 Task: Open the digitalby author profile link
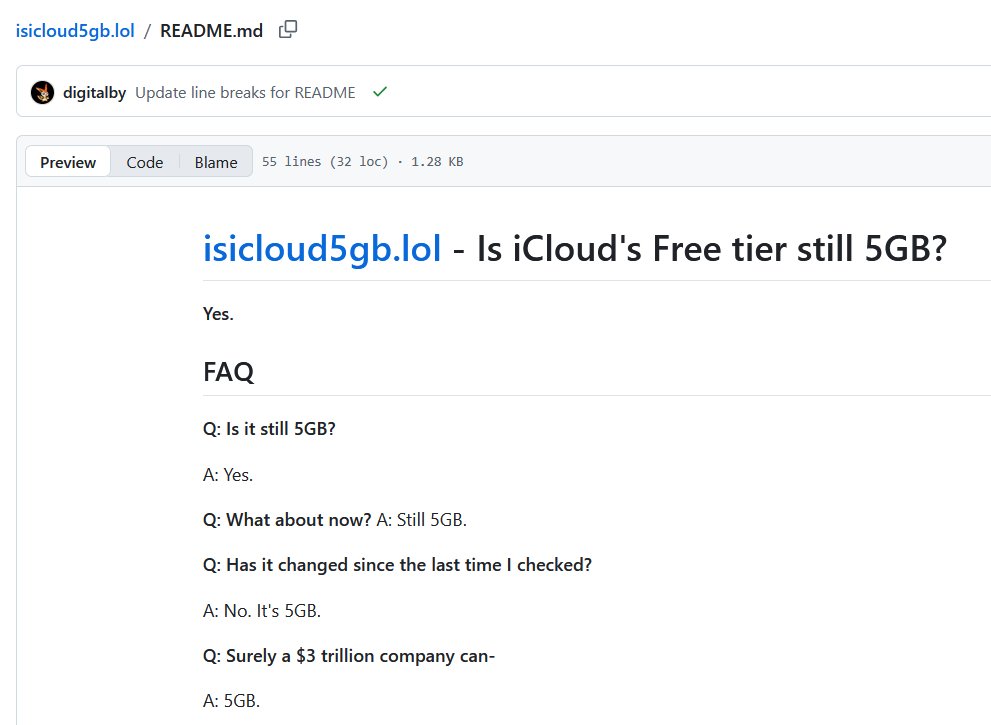tap(94, 93)
